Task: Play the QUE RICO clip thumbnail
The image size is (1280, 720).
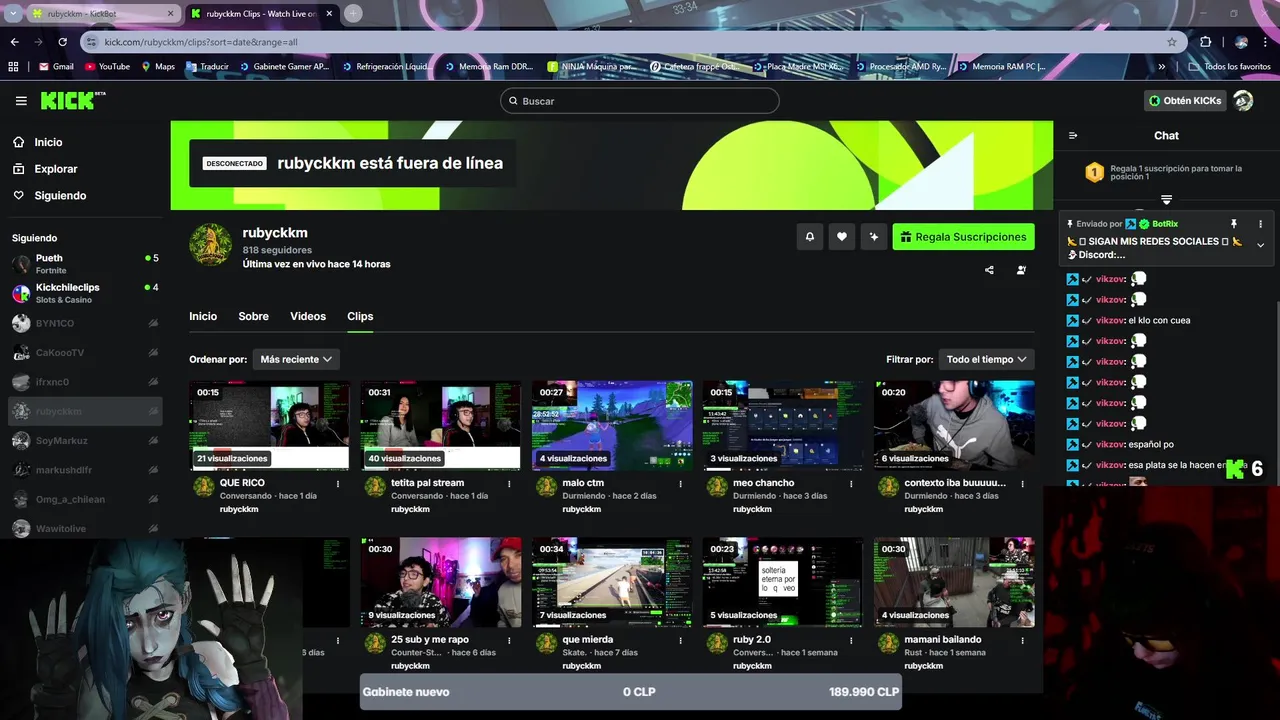Action: (x=270, y=425)
